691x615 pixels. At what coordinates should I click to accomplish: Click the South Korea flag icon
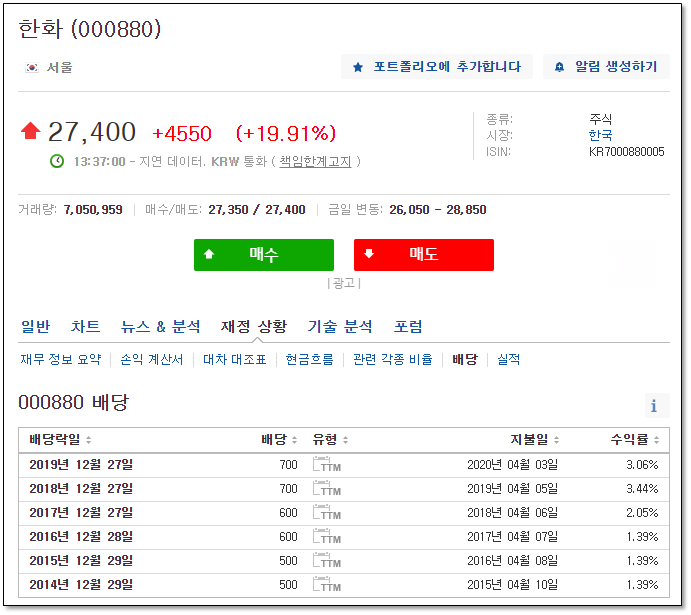coord(32,68)
